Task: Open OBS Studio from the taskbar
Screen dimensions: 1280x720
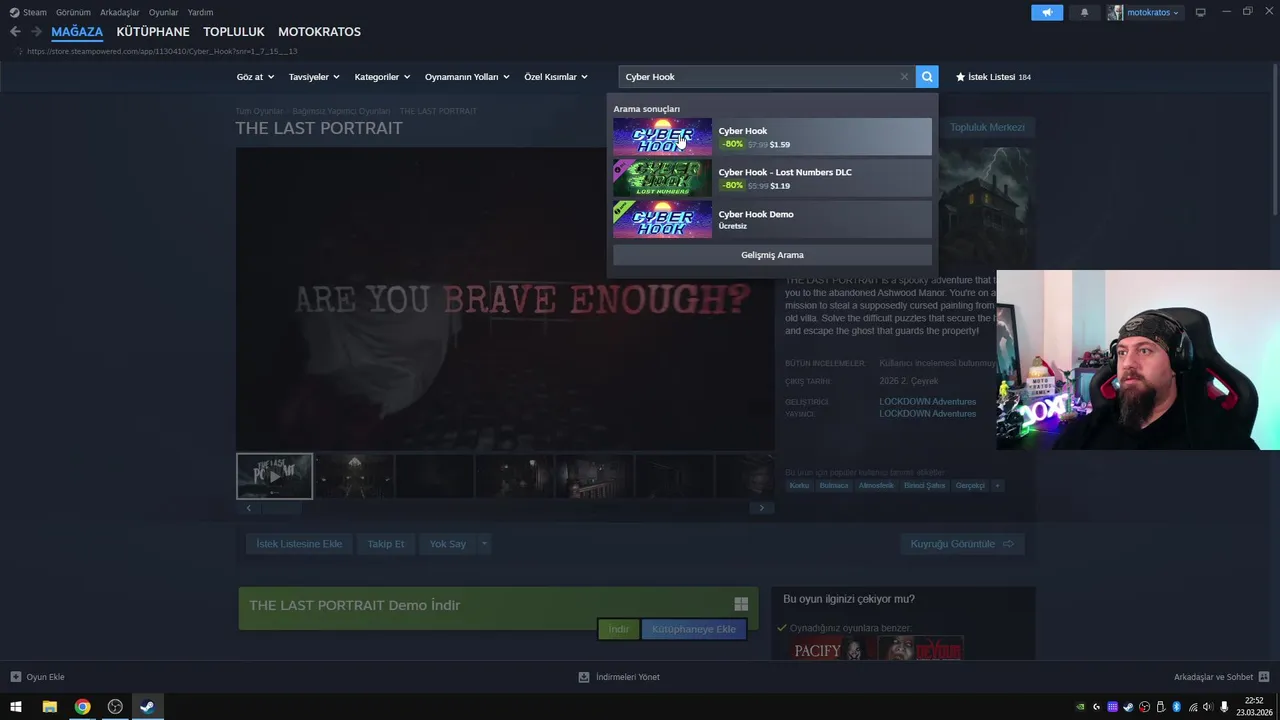Action: (x=115, y=707)
